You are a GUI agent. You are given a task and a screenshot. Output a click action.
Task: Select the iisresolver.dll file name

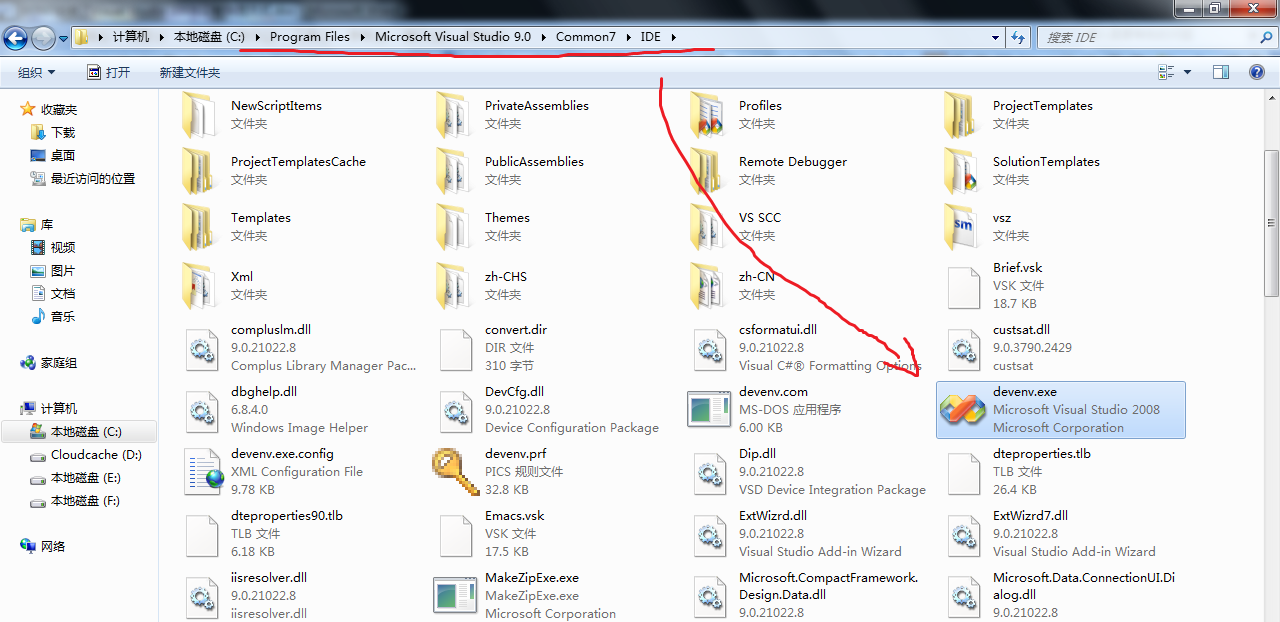(269, 578)
